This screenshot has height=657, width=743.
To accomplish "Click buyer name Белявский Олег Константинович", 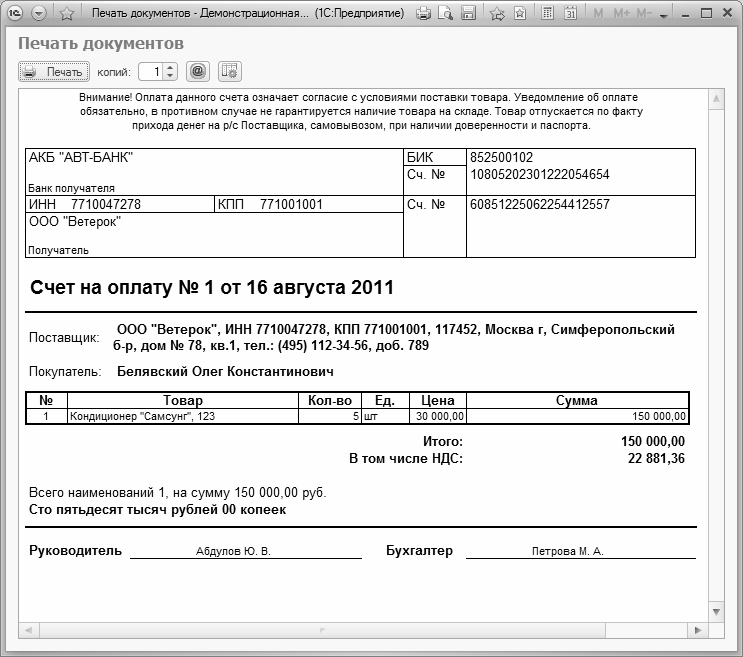I will pyautogui.click(x=225, y=371).
